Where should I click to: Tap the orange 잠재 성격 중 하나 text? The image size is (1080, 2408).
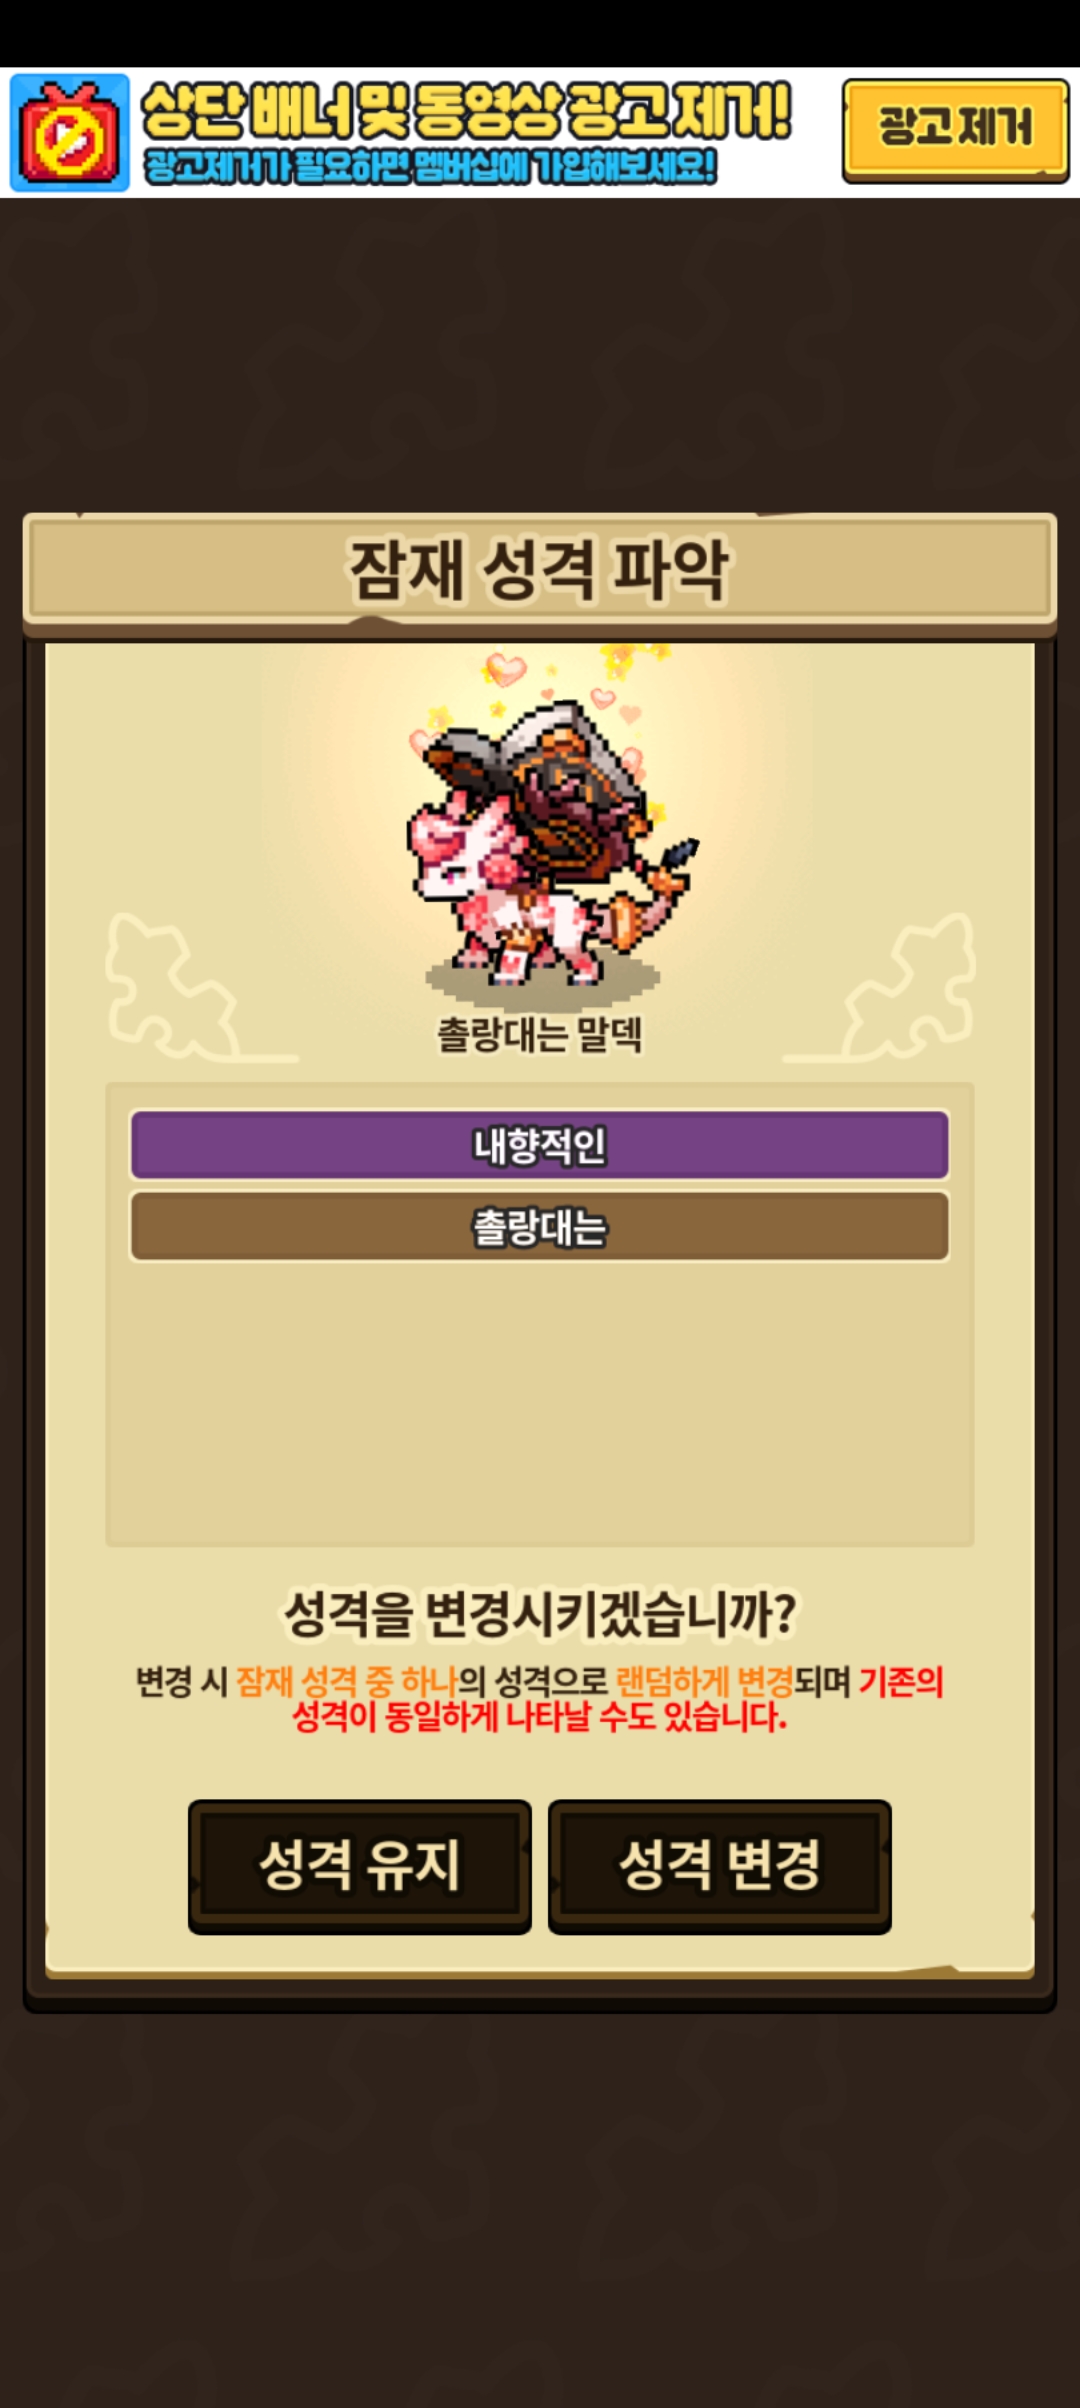347,1681
